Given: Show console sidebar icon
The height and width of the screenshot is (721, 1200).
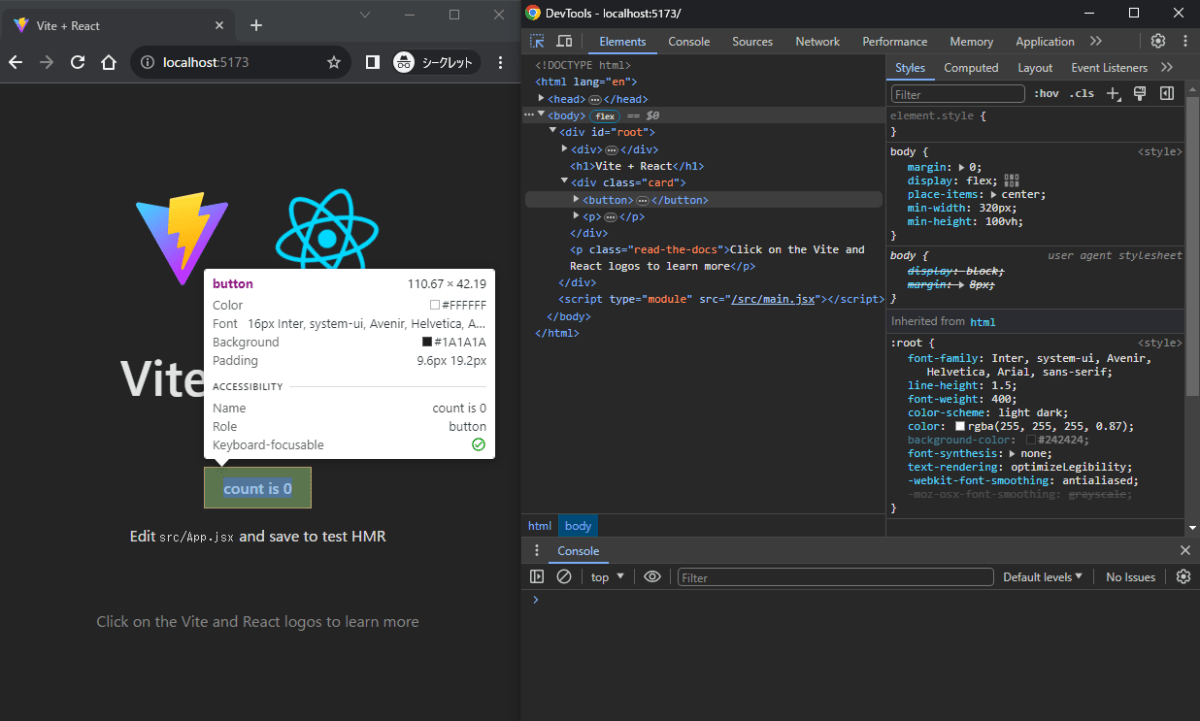Looking at the screenshot, I should [x=537, y=577].
